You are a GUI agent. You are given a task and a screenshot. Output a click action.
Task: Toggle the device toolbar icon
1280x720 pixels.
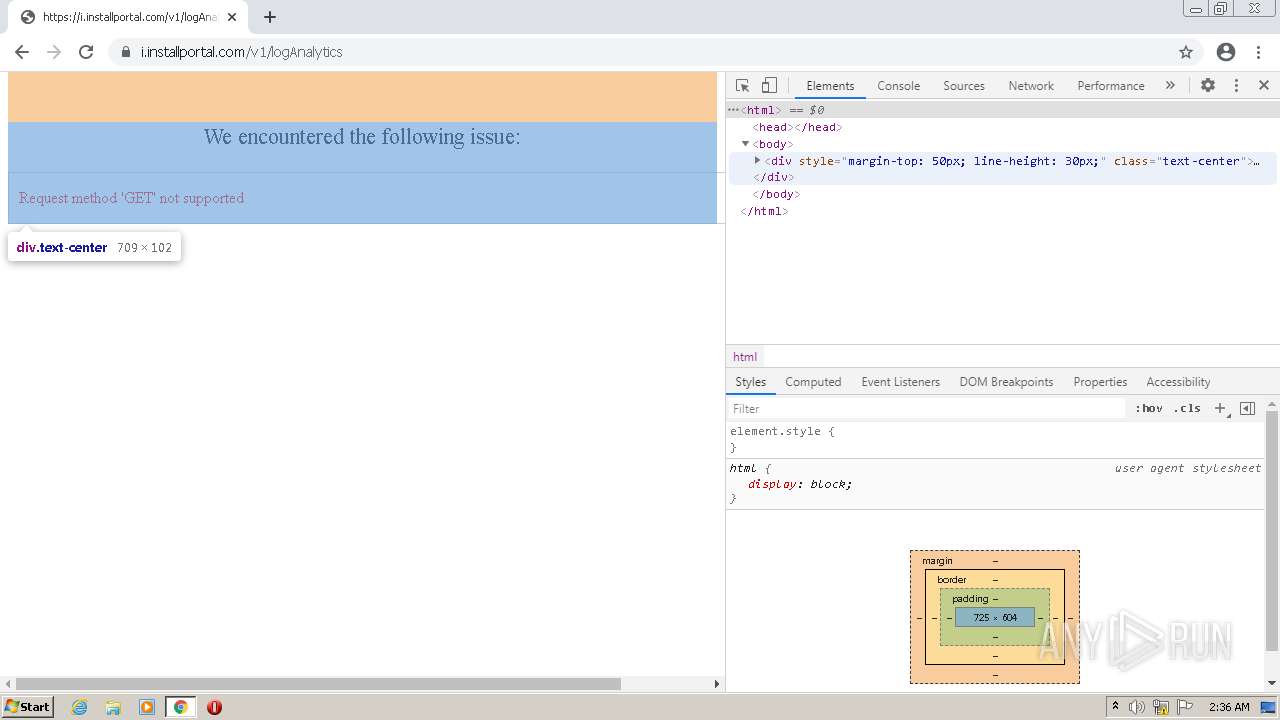[x=769, y=86]
